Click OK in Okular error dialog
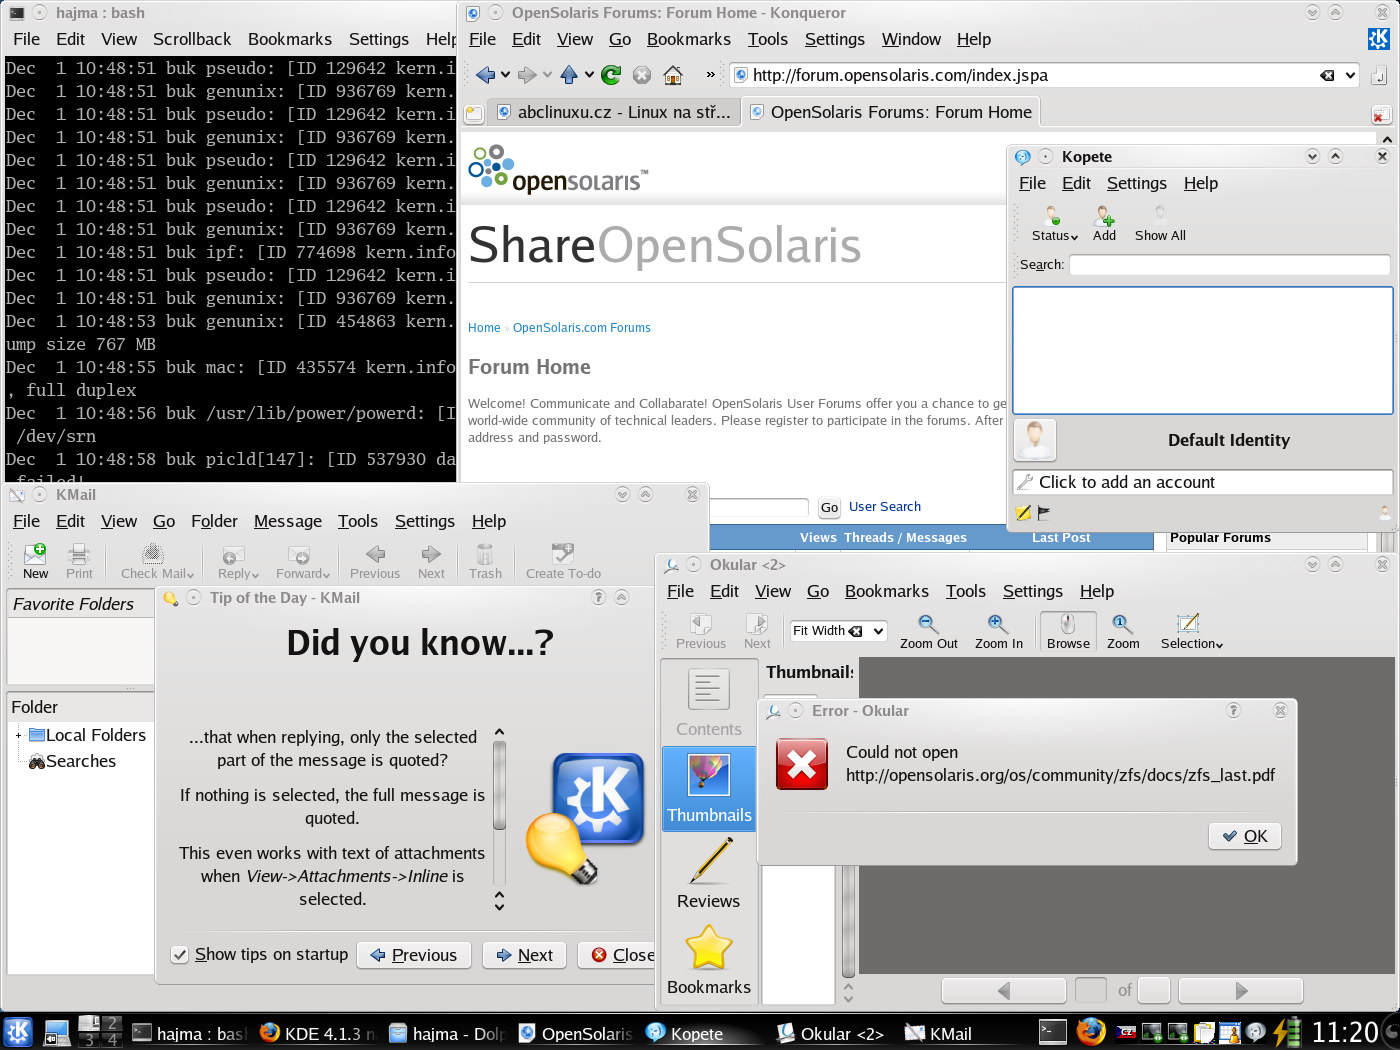Screen dimensions: 1400x1050 coord(1245,836)
